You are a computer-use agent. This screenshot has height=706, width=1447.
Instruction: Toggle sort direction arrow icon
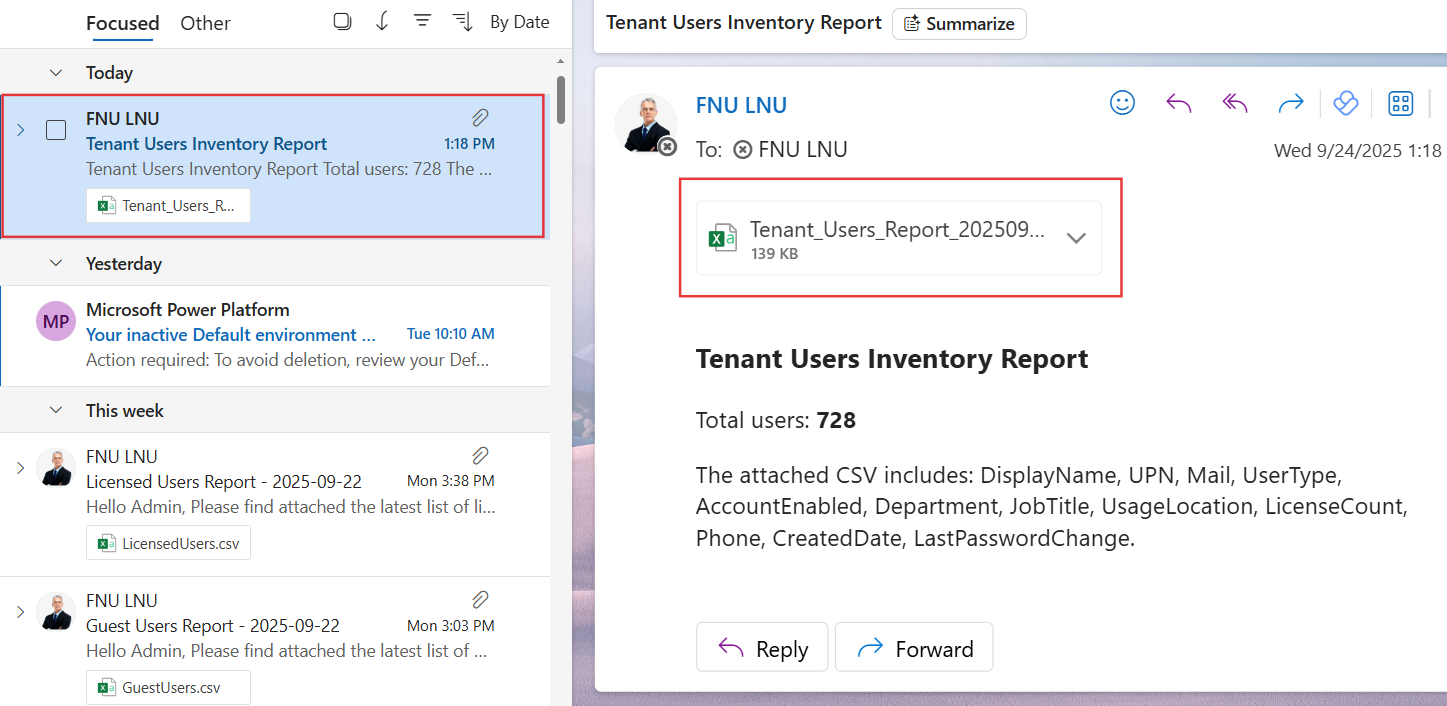382,22
